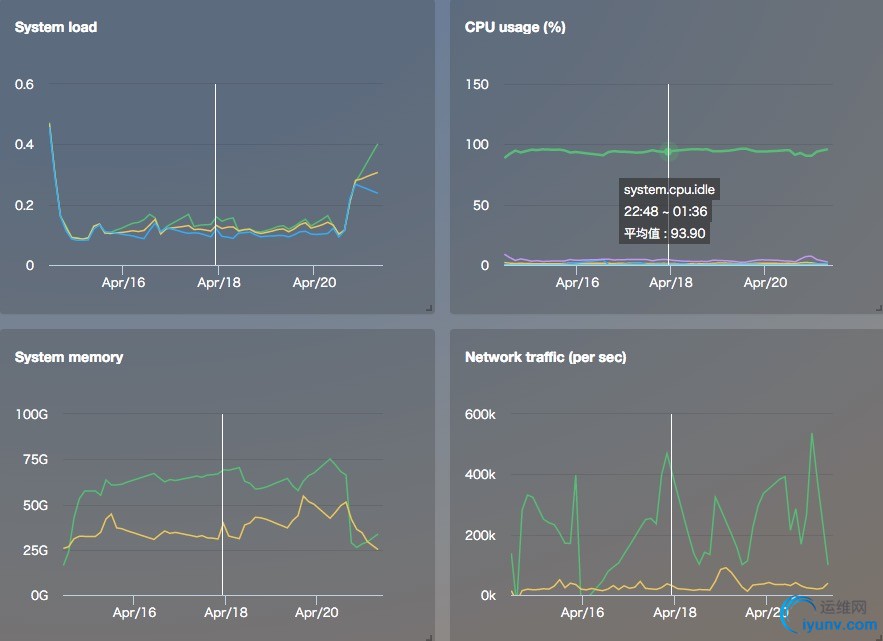Viewport: 883px width, 641px height.
Task: Click the CPU usage panel resize handle
Action: click(878, 309)
